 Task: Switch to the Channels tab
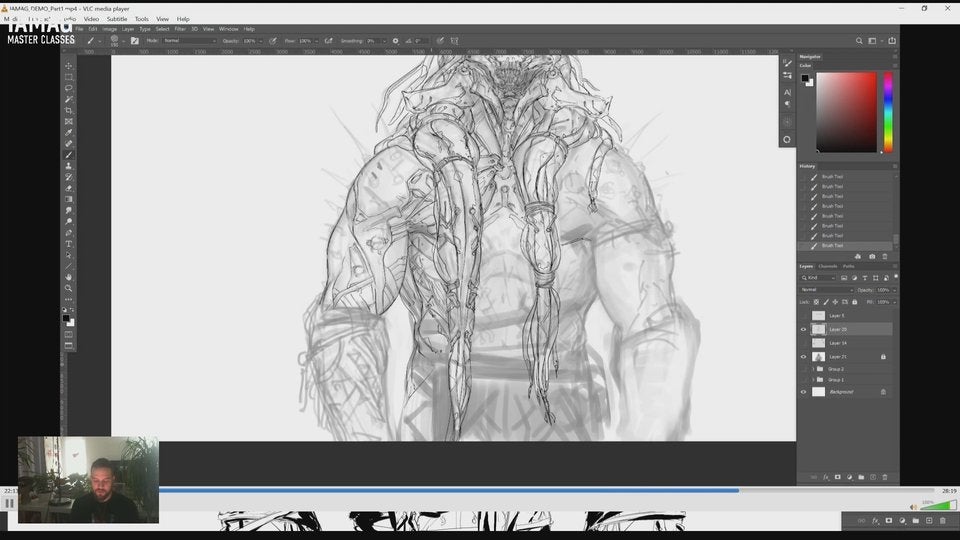click(x=828, y=266)
